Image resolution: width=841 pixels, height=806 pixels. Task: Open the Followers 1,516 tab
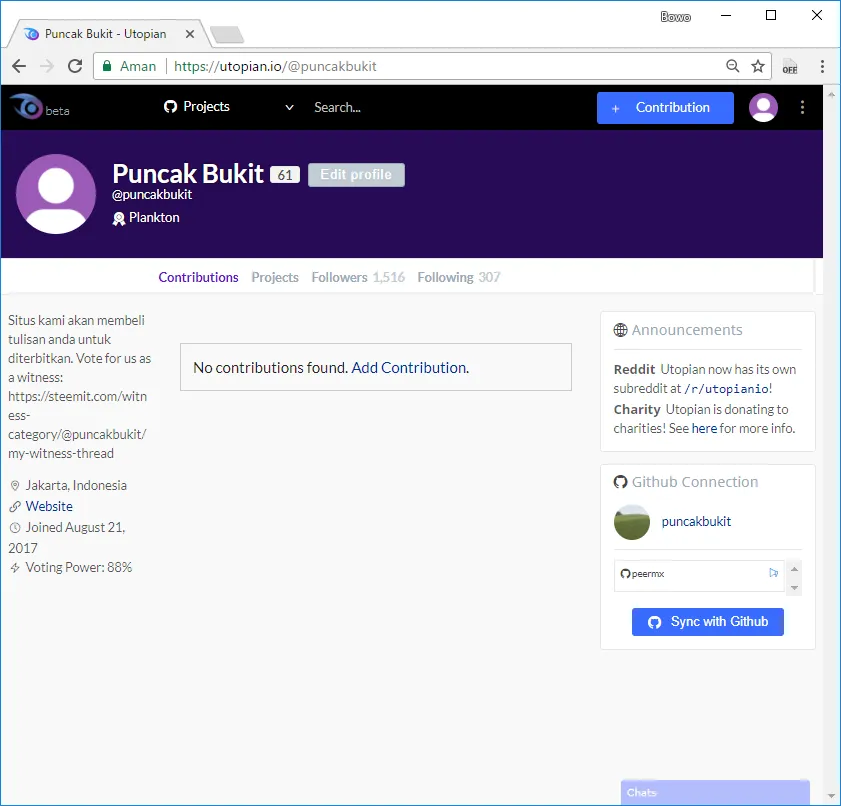(x=358, y=277)
